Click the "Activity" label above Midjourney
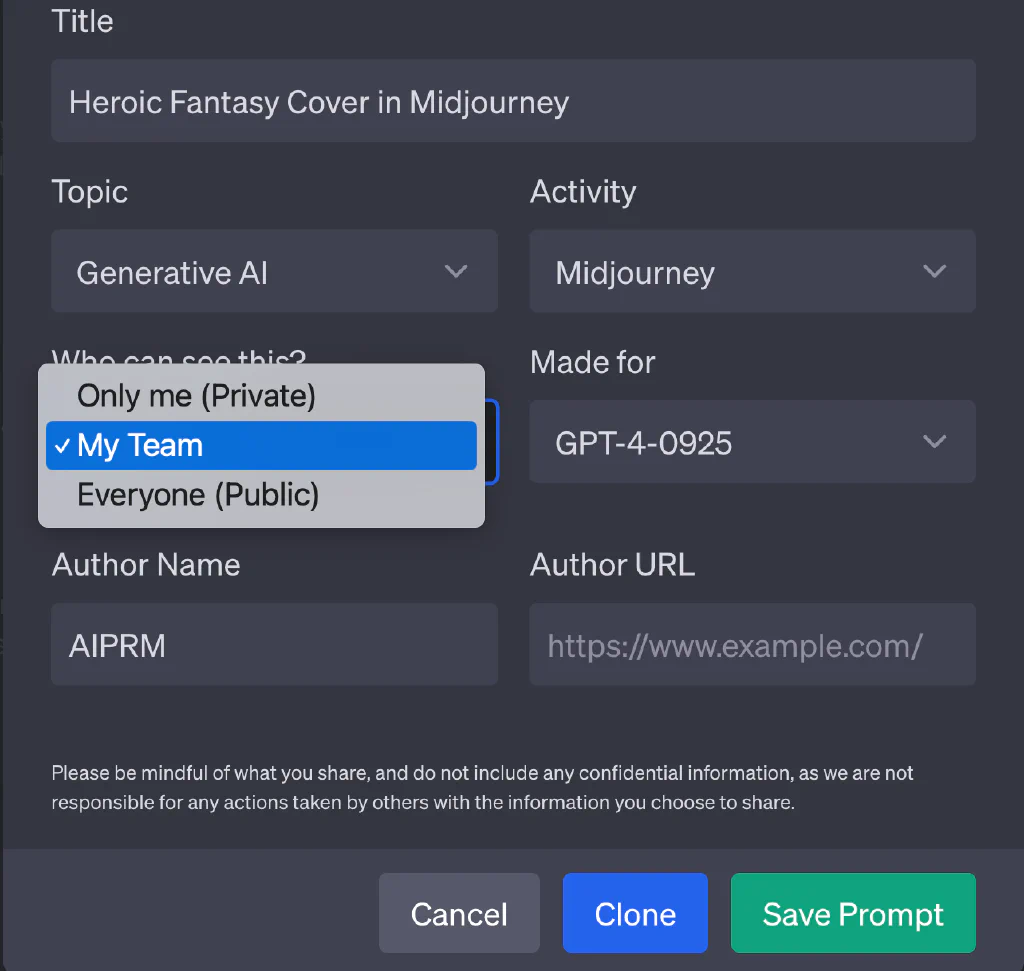Viewport: 1024px width, 971px height. click(x=583, y=192)
